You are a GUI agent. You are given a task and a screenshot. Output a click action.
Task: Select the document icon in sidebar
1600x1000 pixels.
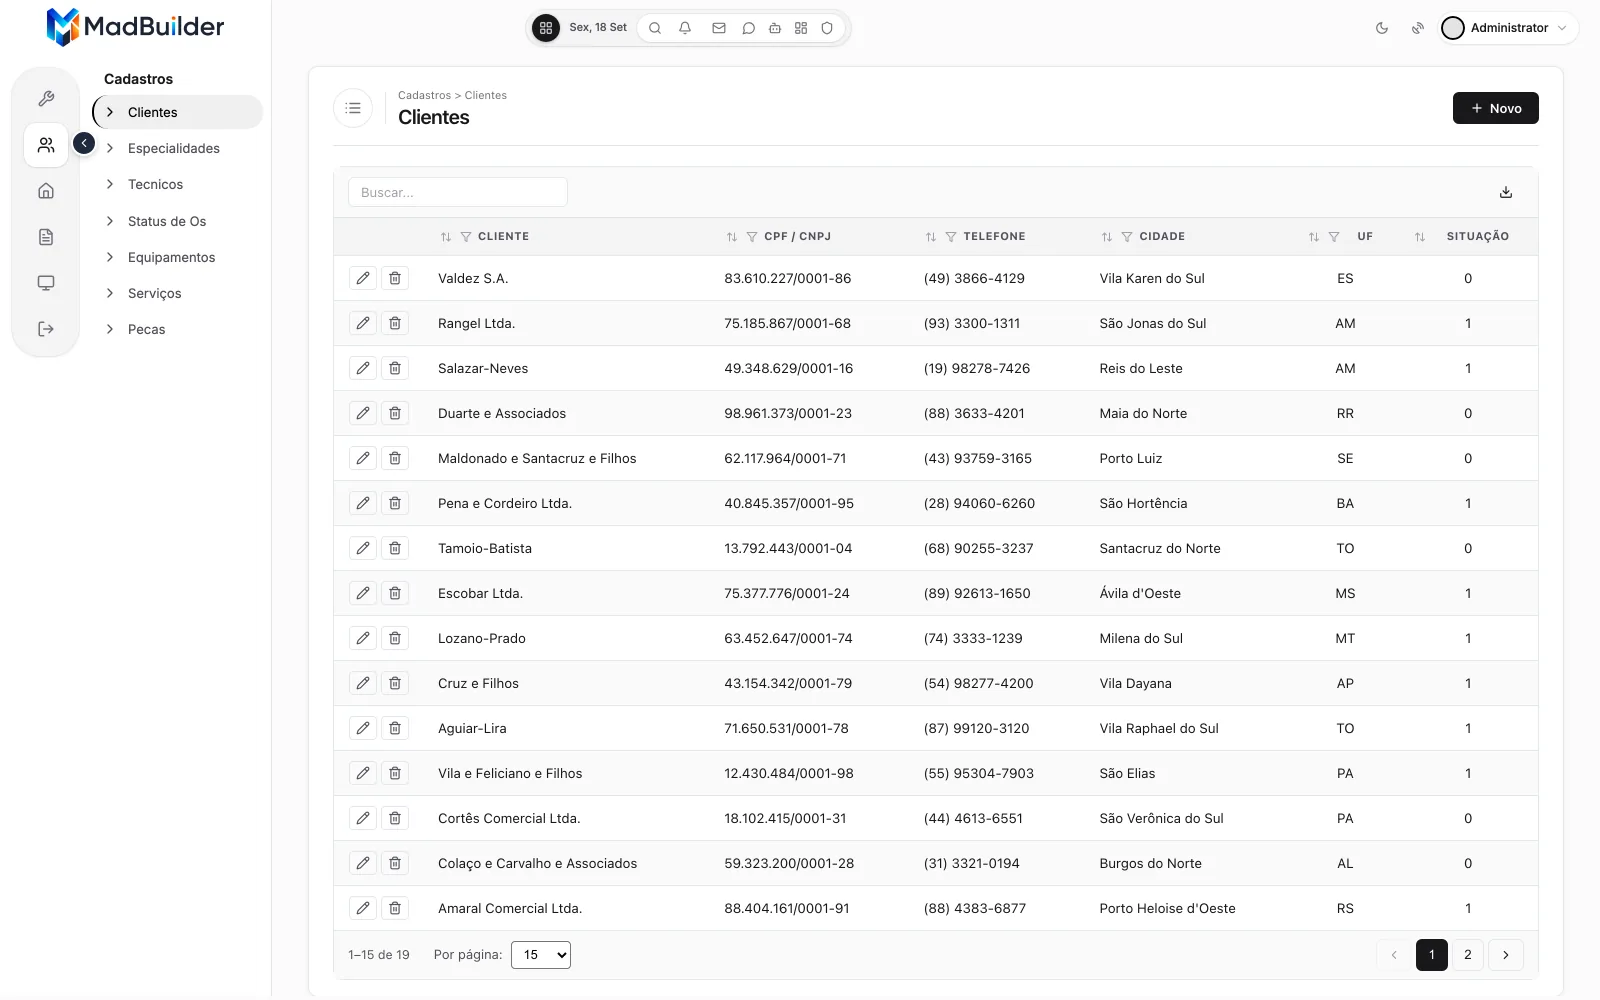pos(46,237)
